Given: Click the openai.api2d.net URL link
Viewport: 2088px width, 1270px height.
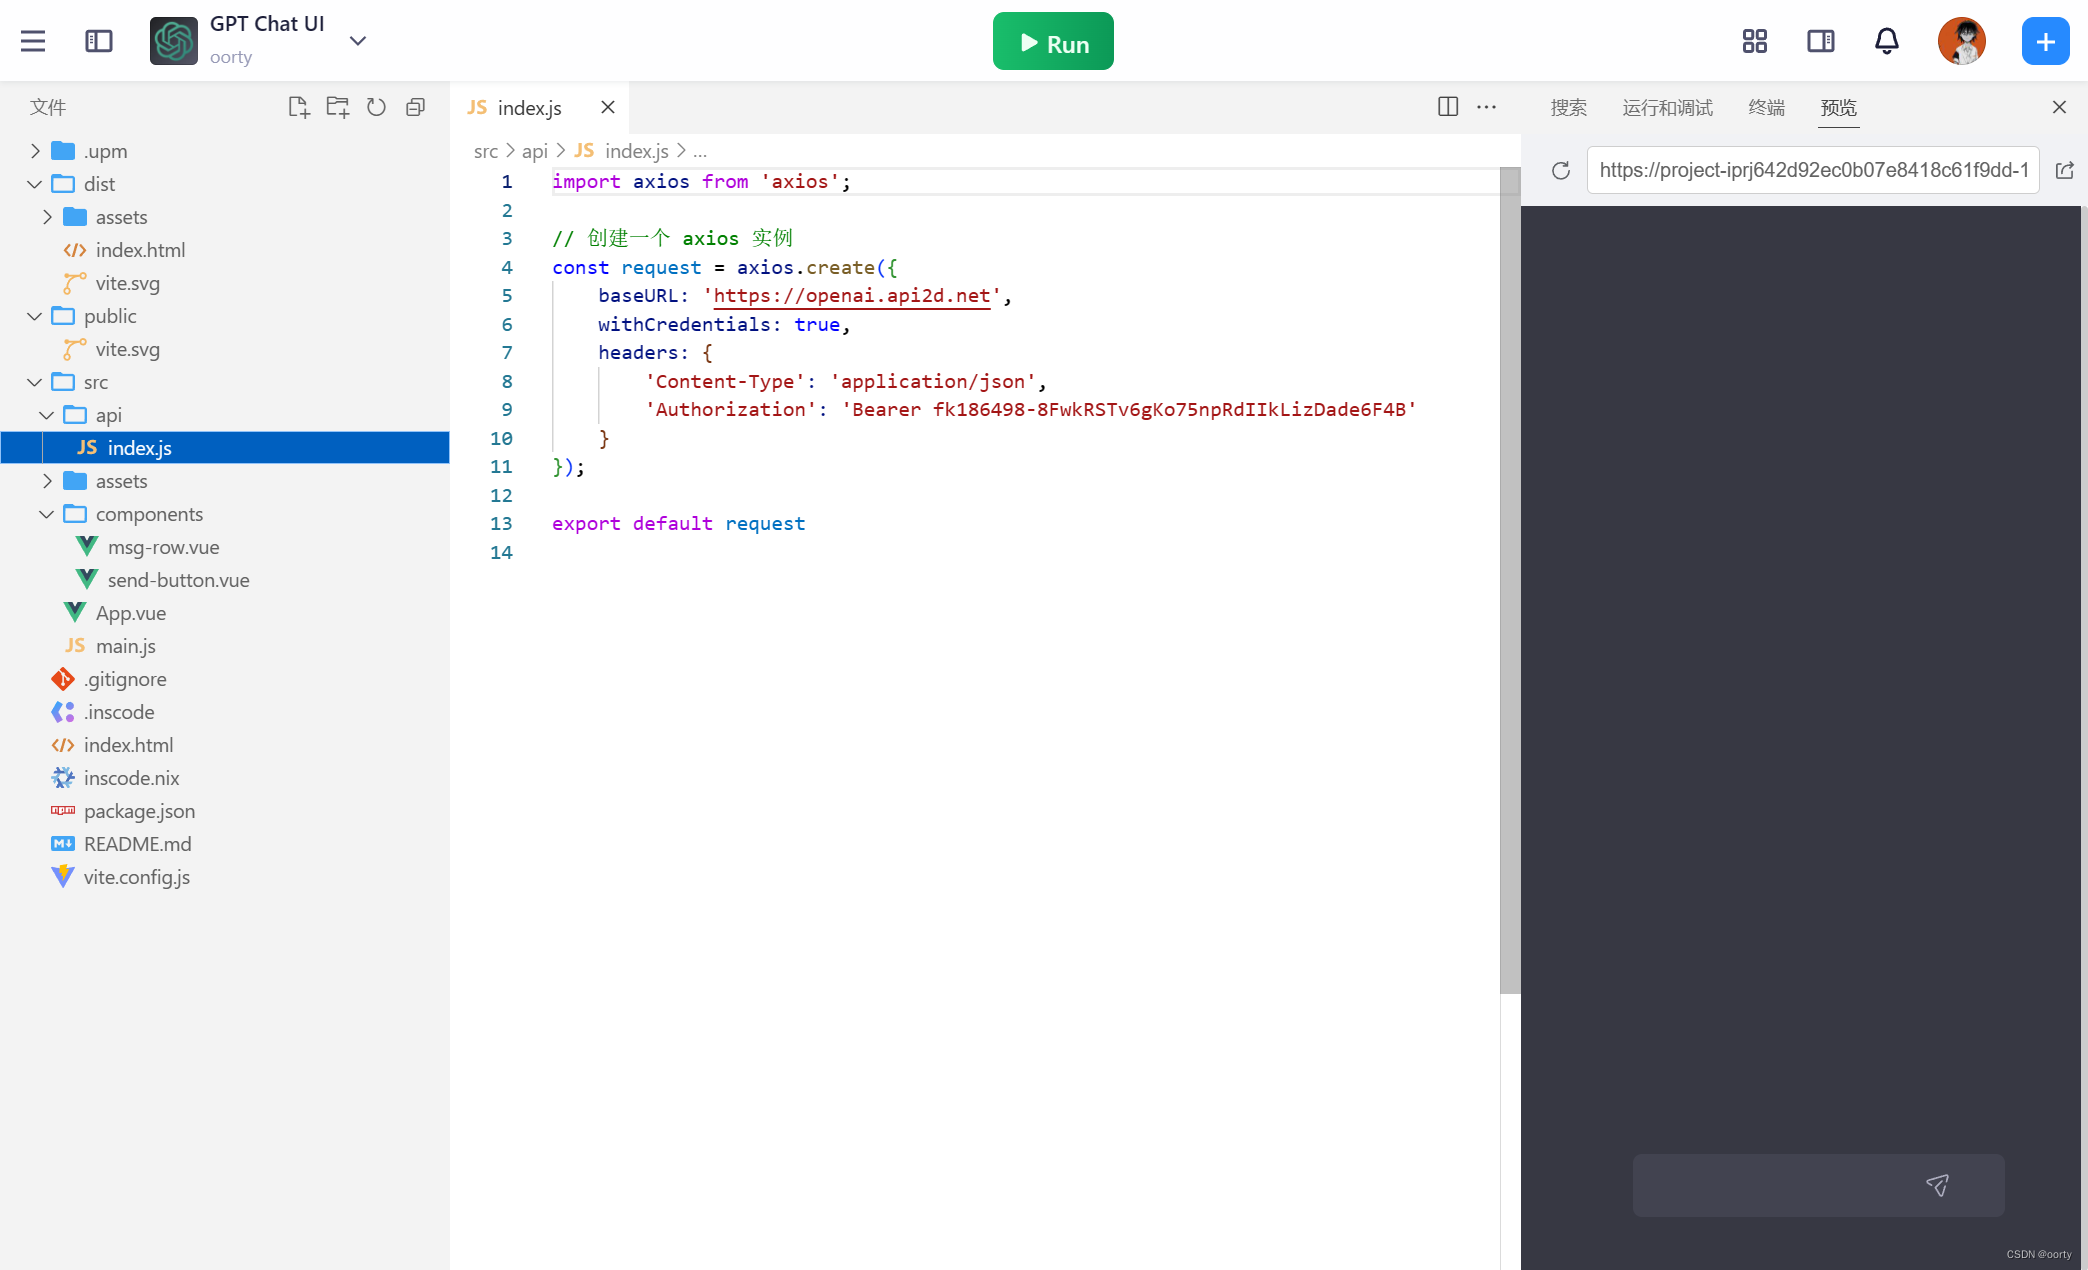Looking at the screenshot, I should [x=852, y=296].
